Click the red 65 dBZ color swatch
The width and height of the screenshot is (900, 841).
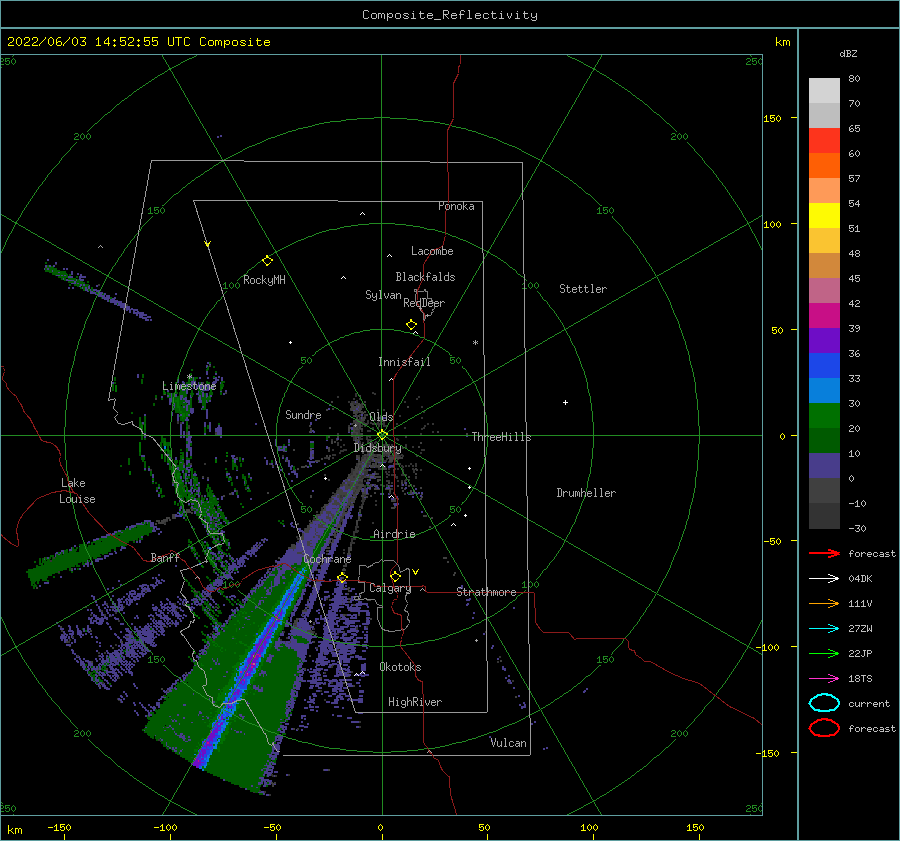[x=824, y=140]
